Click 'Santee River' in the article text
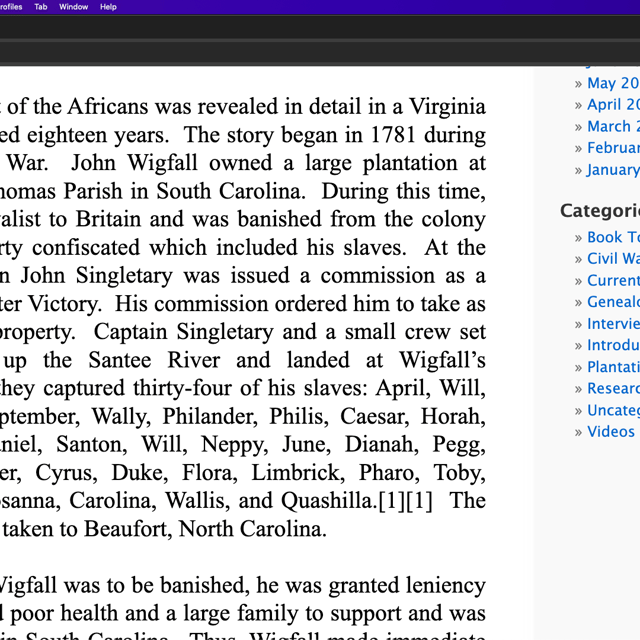This screenshot has width=640, height=640. click(154, 360)
